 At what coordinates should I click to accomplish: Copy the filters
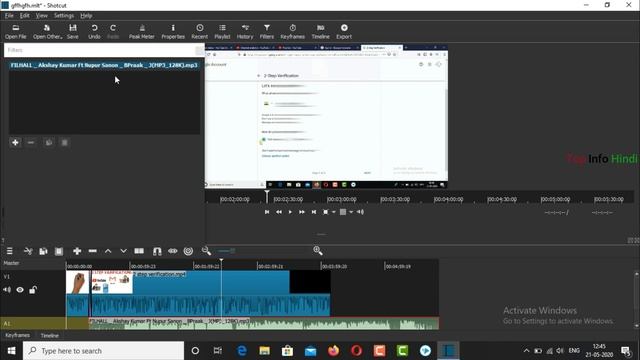[49, 142]
